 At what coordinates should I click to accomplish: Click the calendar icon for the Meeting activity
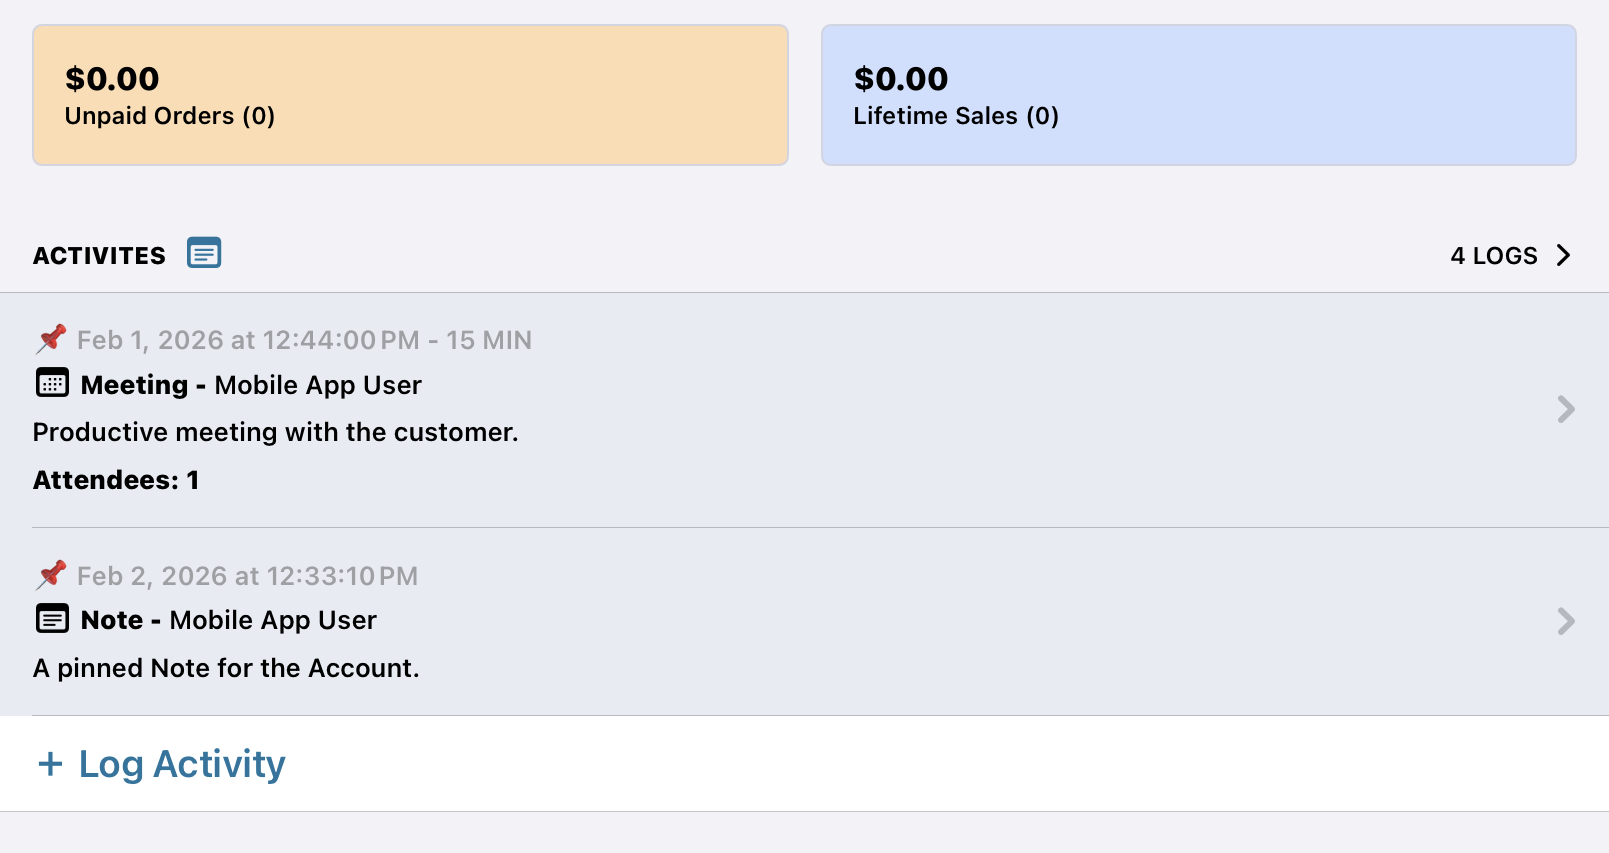(52, 383)
